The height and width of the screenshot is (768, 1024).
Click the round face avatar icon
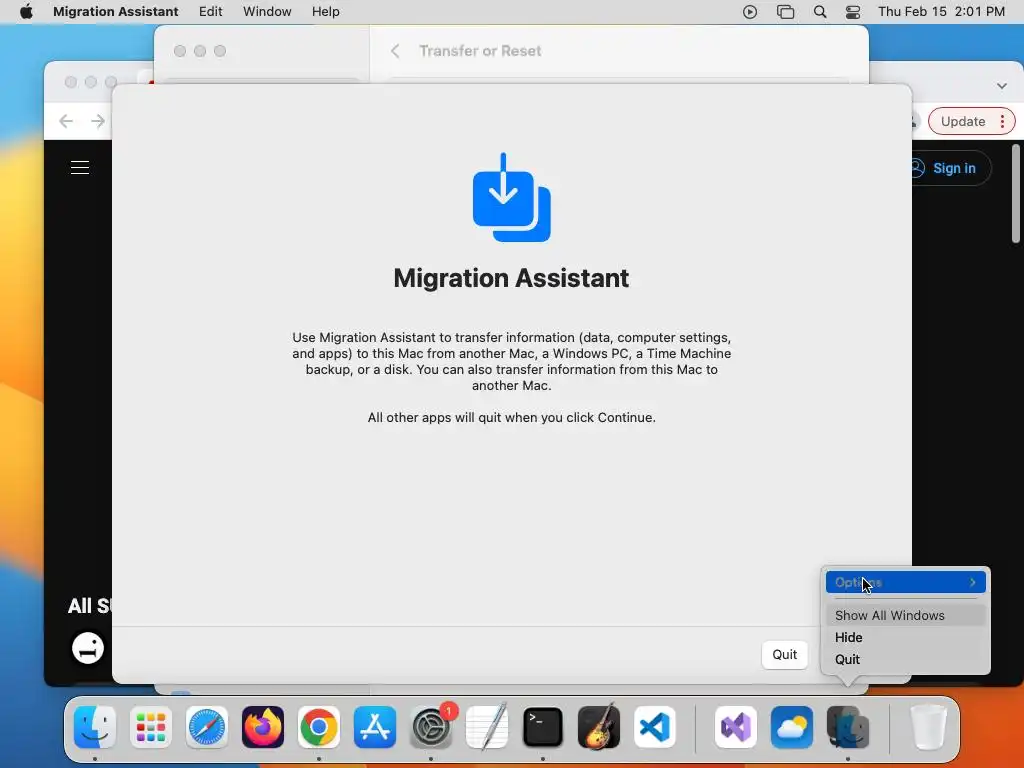88,648
